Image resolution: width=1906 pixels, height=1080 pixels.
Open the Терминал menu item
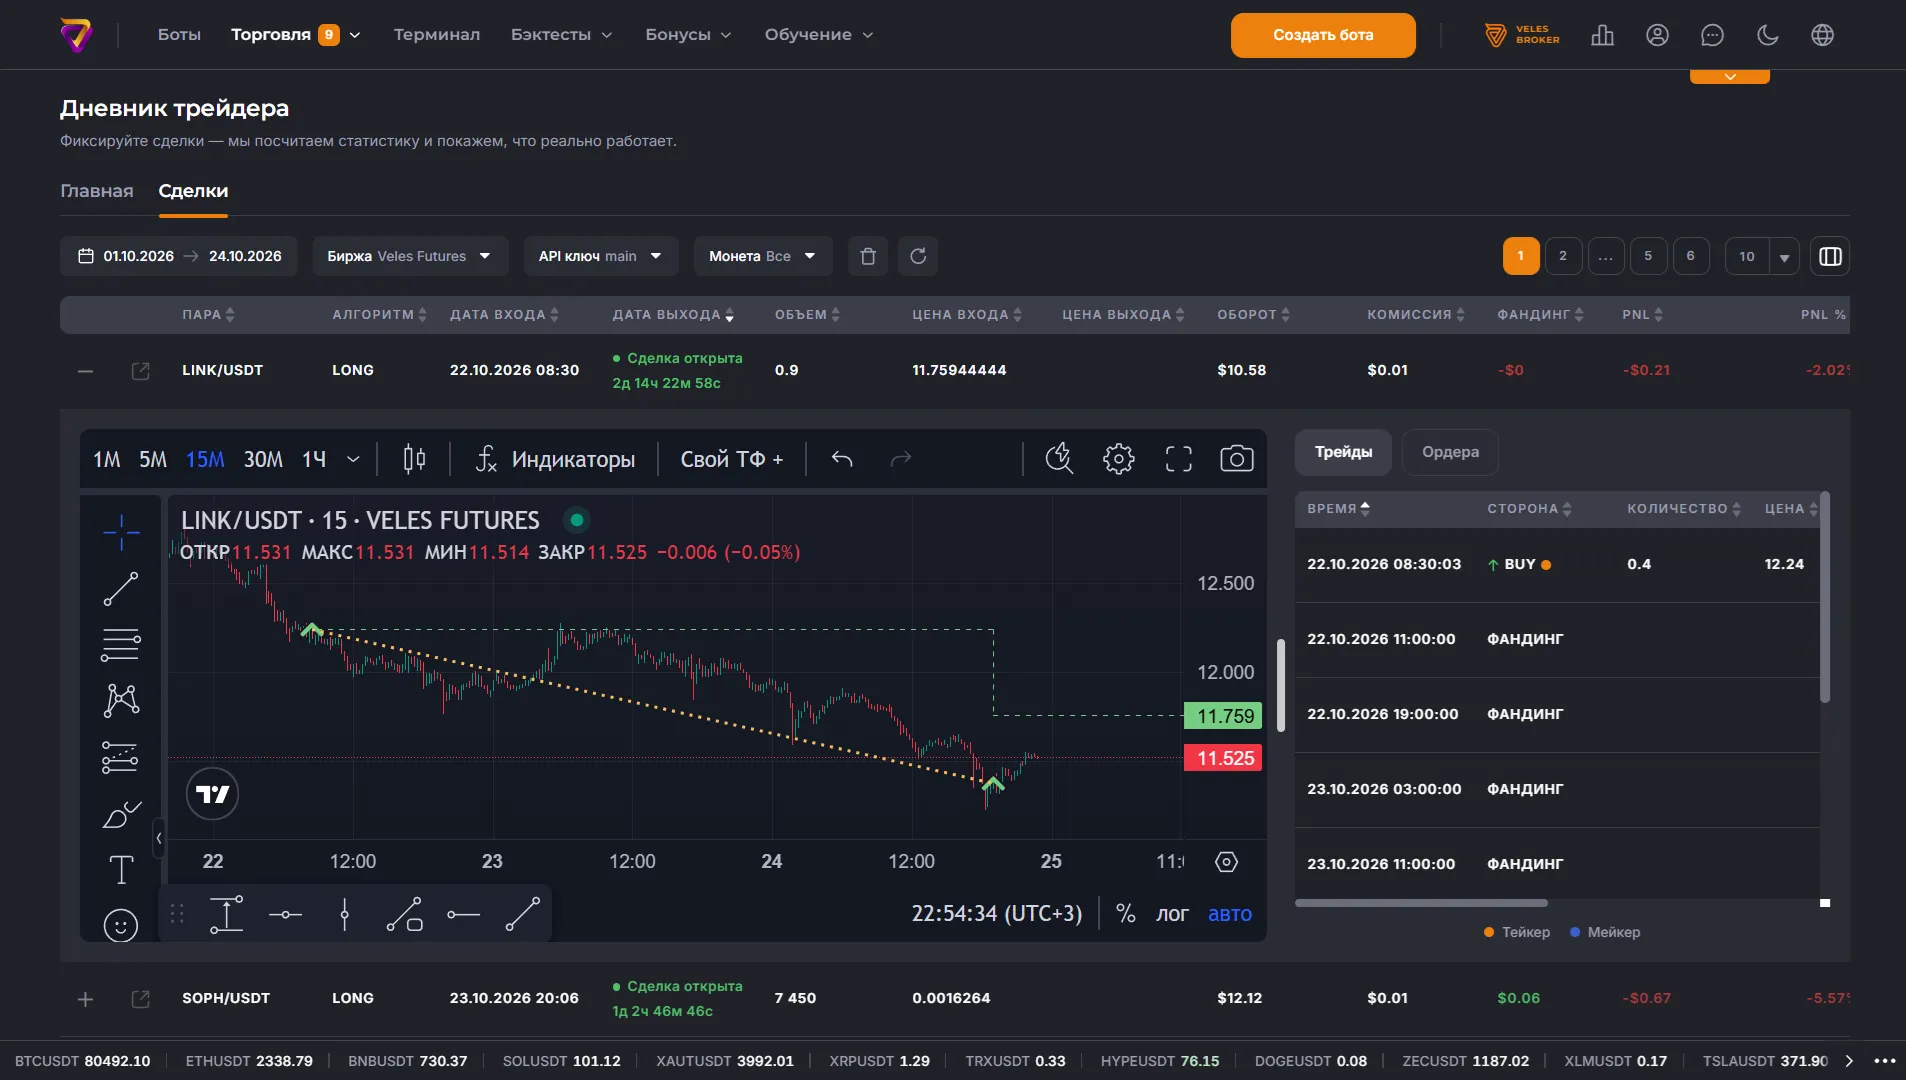click(437, 35)
